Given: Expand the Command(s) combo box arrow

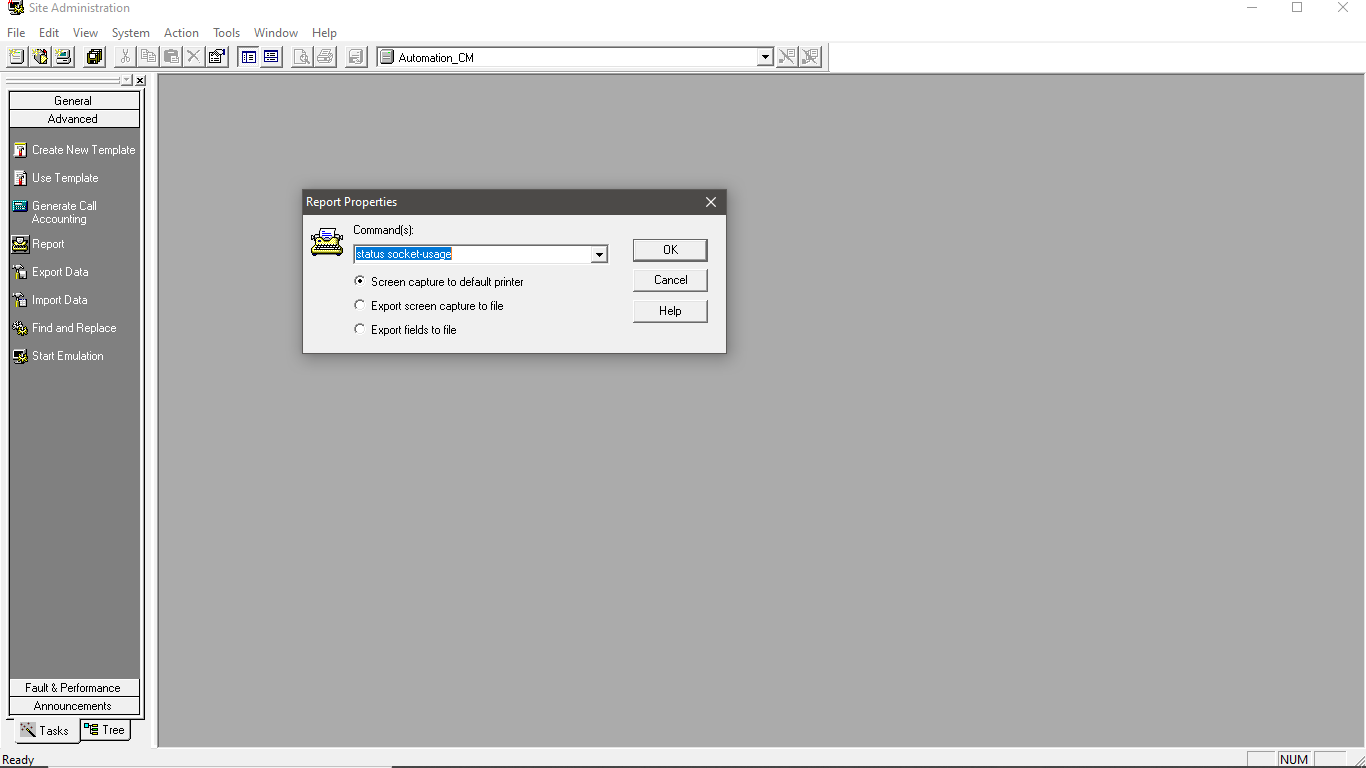Looking at the screenshot, I should [x=599, y=255].
